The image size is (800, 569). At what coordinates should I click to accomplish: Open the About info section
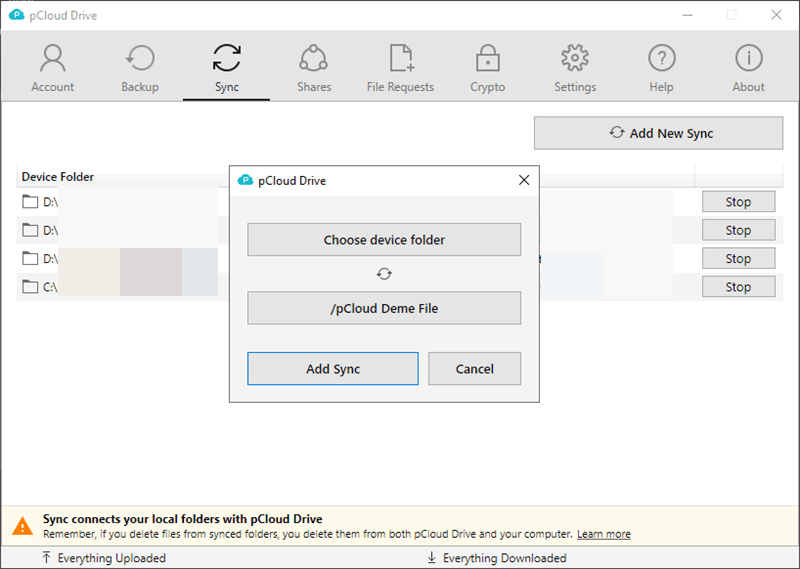(x=748, y=58)
